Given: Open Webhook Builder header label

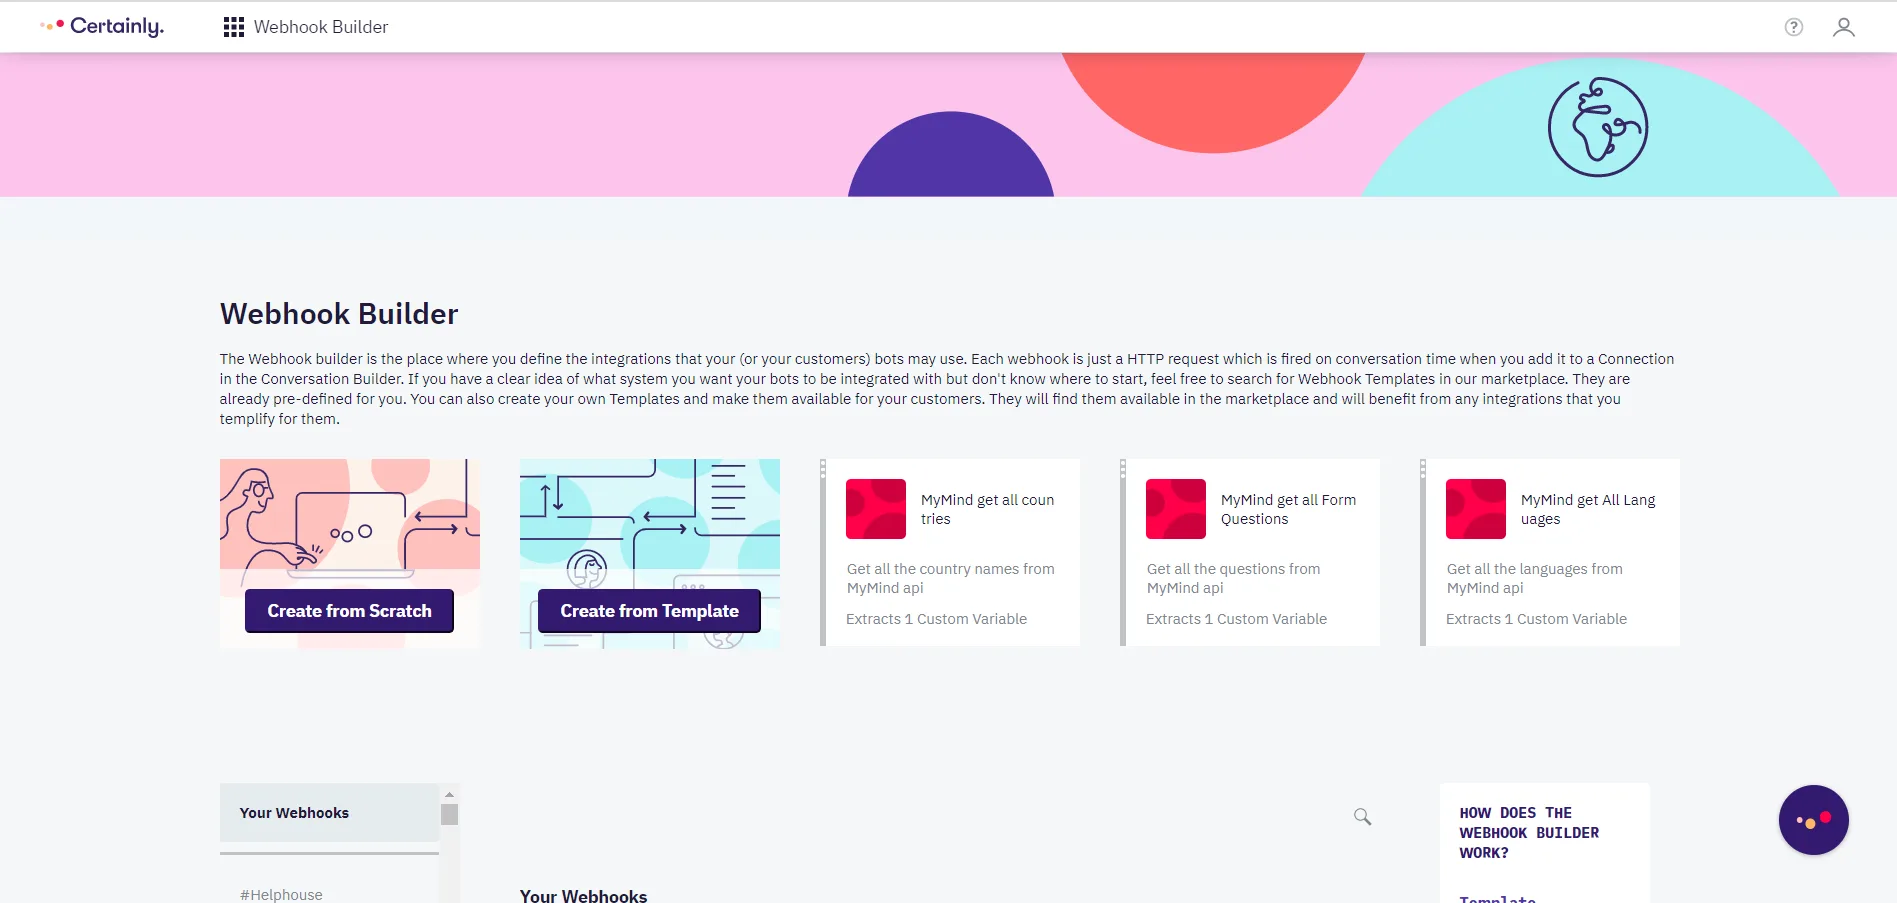Looking at the screenshot, I should click(x=321, y=27).
